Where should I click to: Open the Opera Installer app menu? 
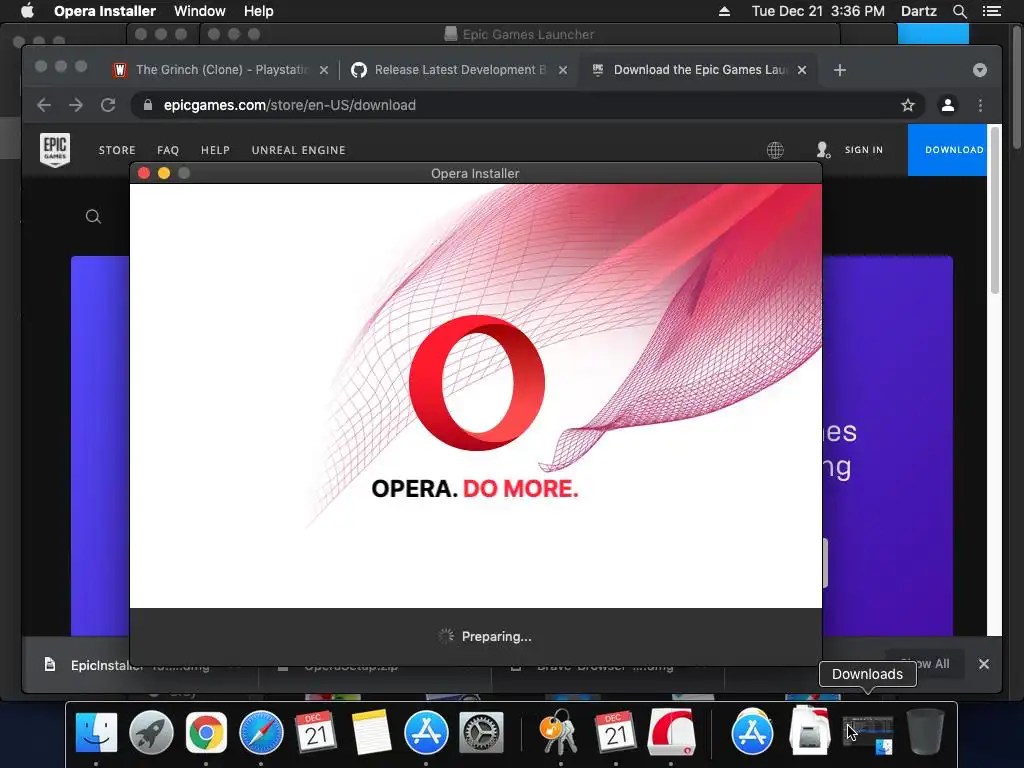[x=104, y=11]
